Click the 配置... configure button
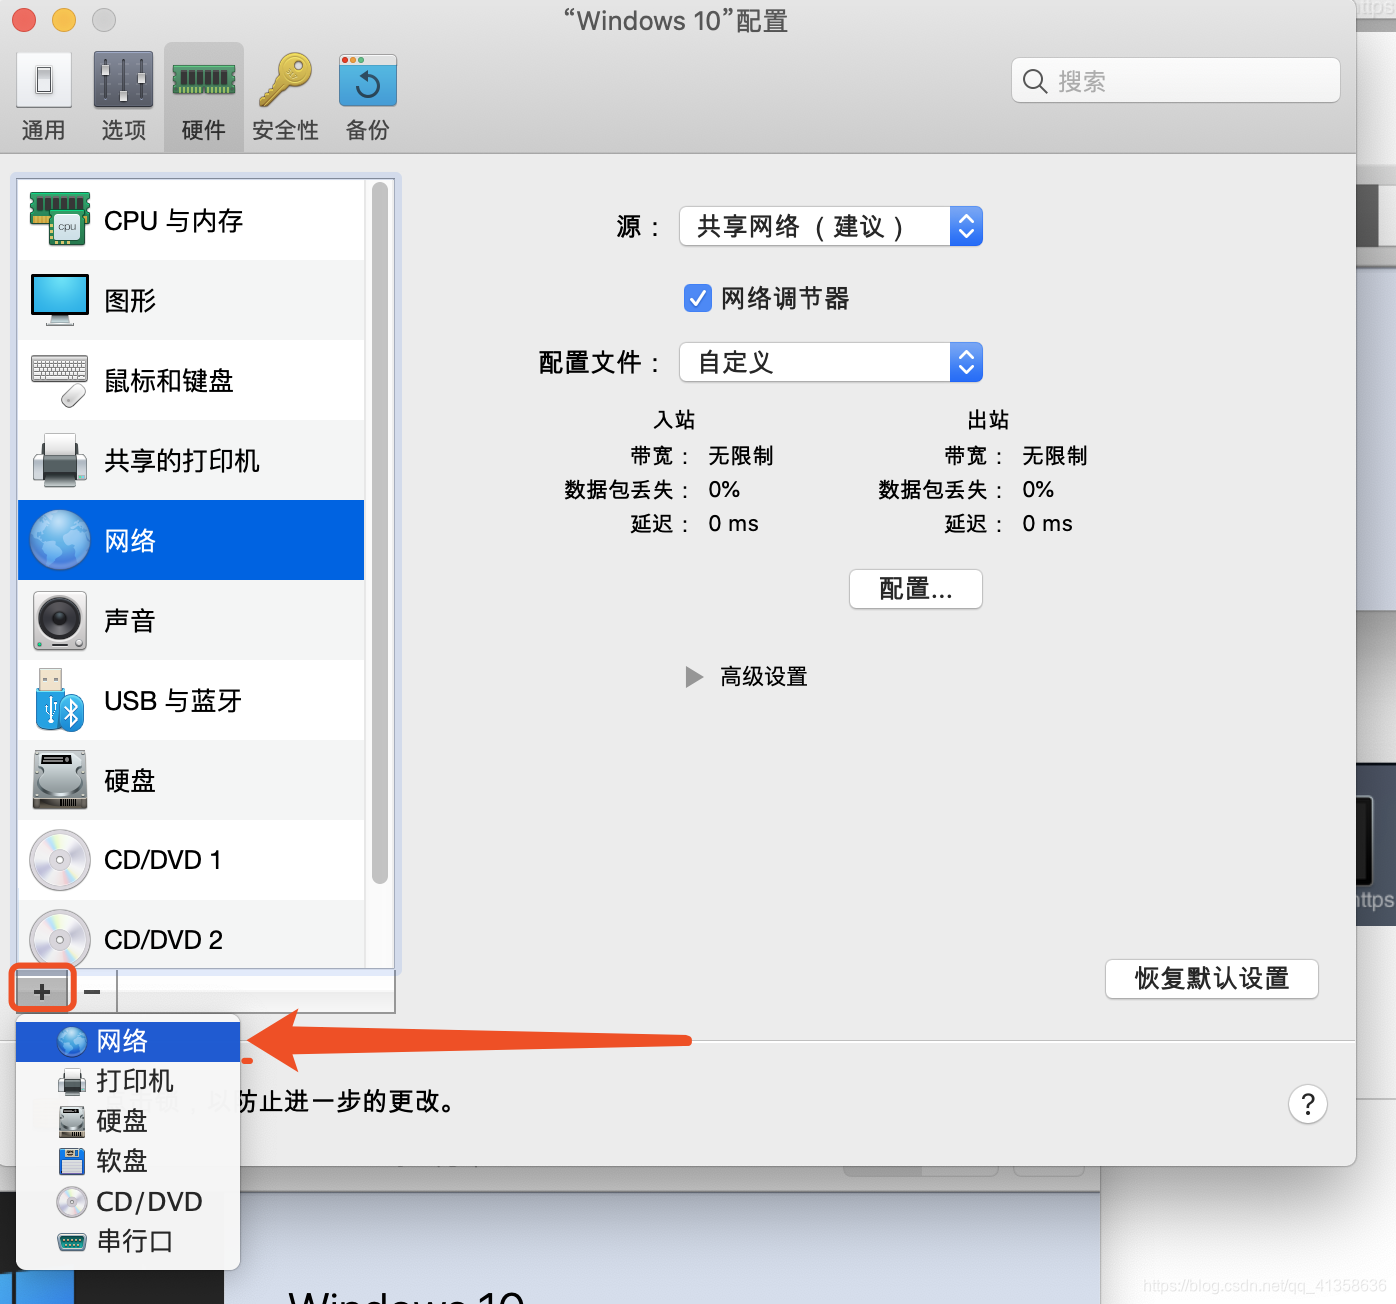Viewport: 1396px width, 1304px height. (x=916, y=589)
